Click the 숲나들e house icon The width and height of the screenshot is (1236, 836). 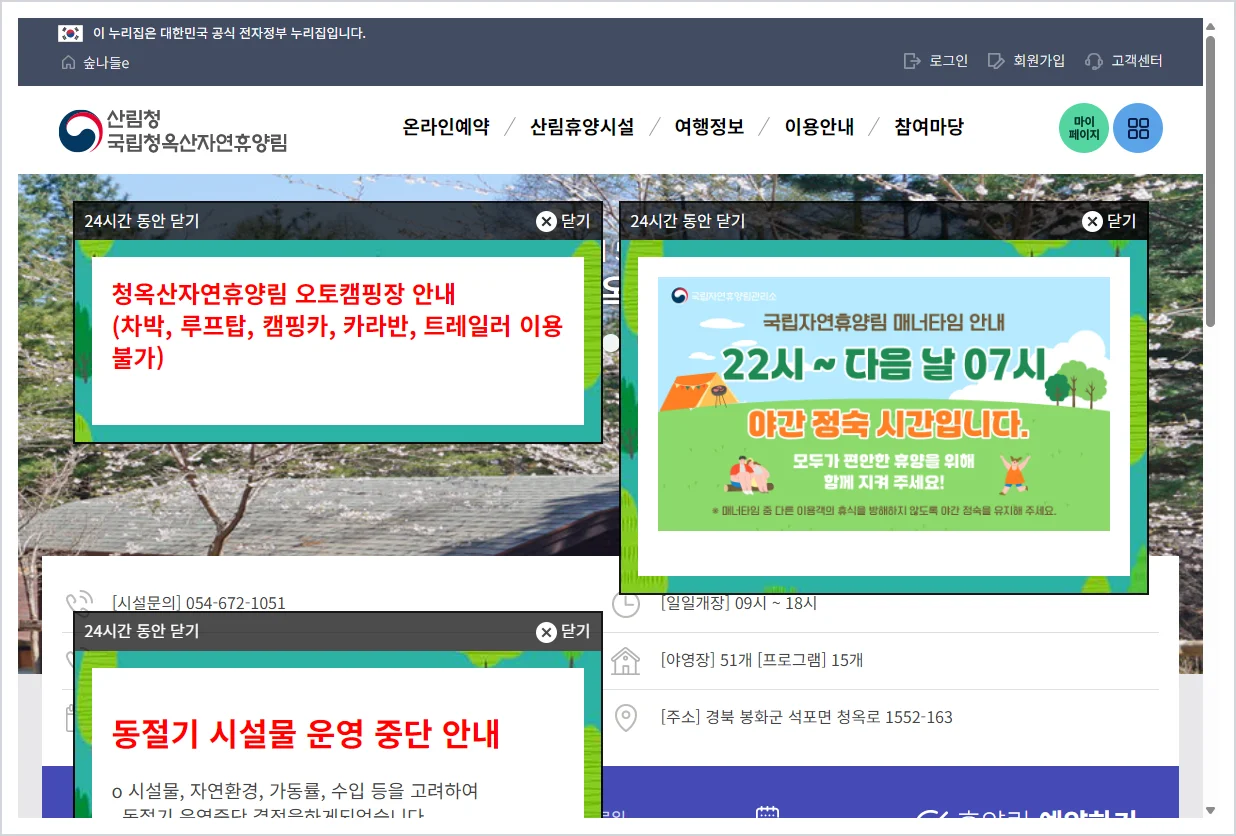[68, 63]
